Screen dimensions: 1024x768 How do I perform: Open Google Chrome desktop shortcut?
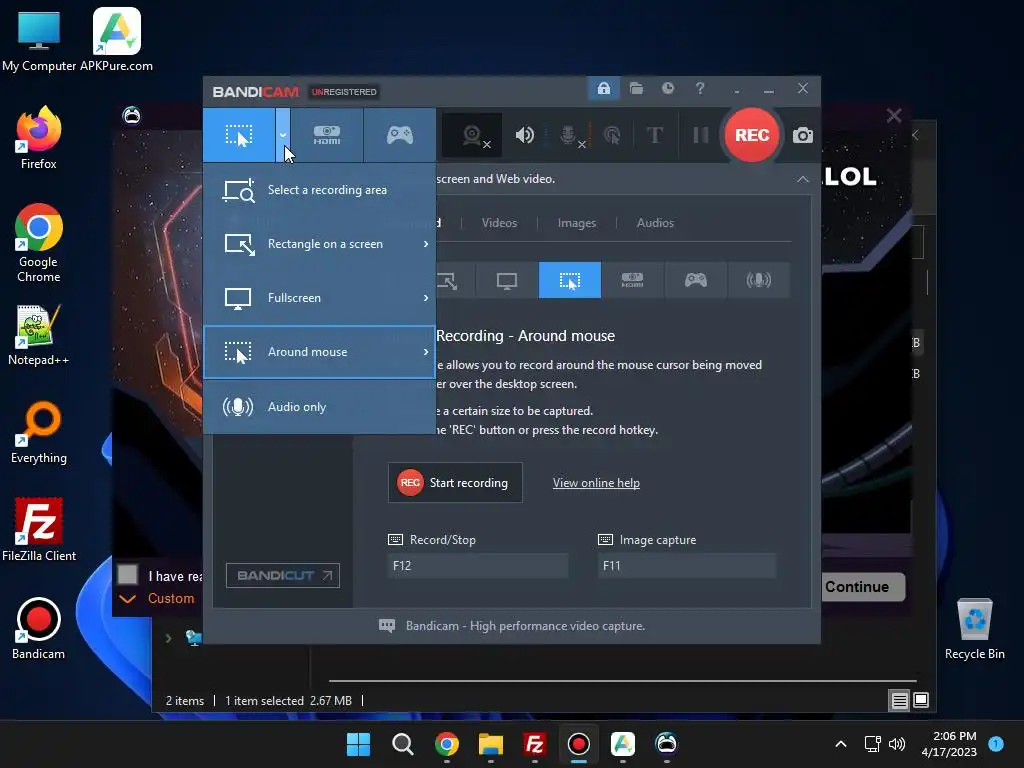point(39,244)
